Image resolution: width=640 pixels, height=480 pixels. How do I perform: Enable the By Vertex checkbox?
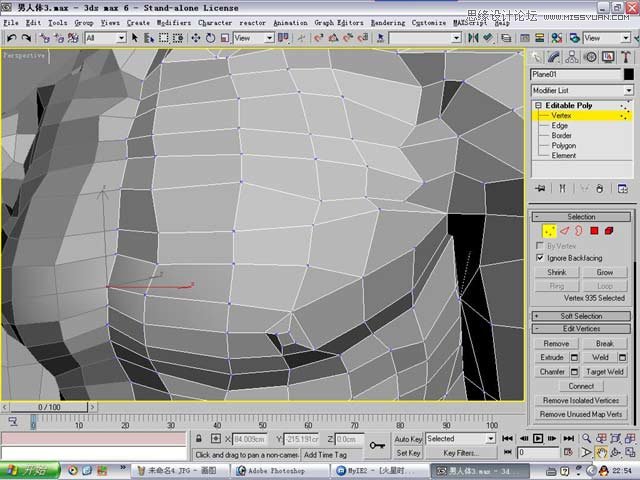pos(540,246)
